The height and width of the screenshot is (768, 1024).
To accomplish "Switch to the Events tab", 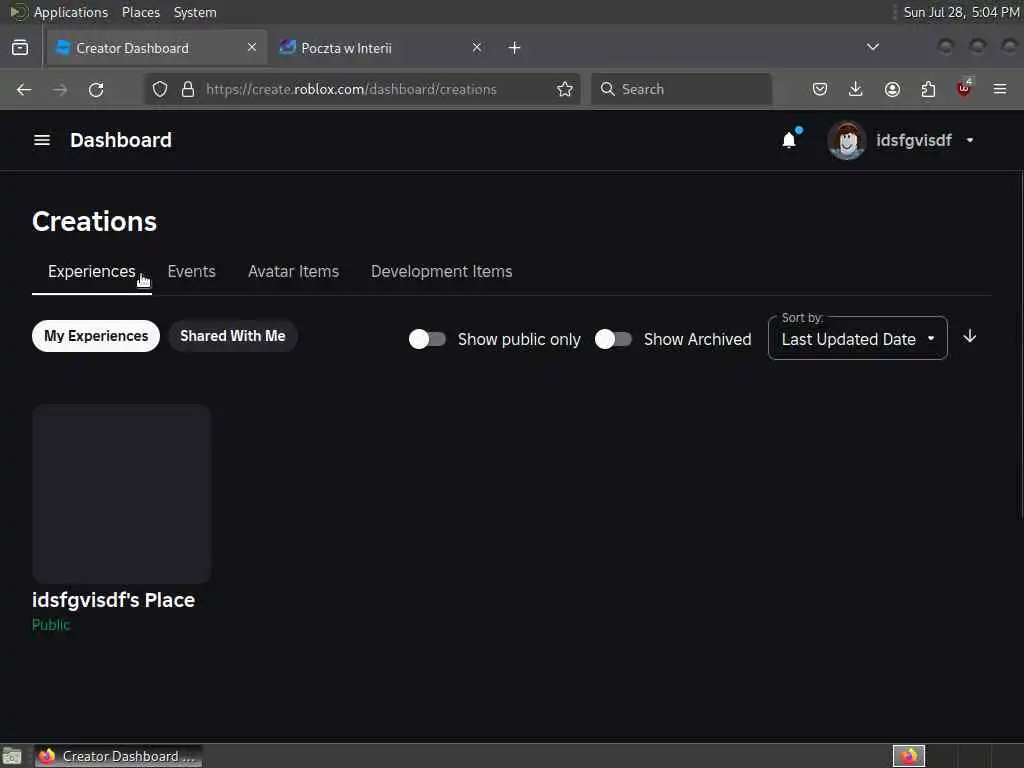I will pyautogui.click(x=191, y=272).
